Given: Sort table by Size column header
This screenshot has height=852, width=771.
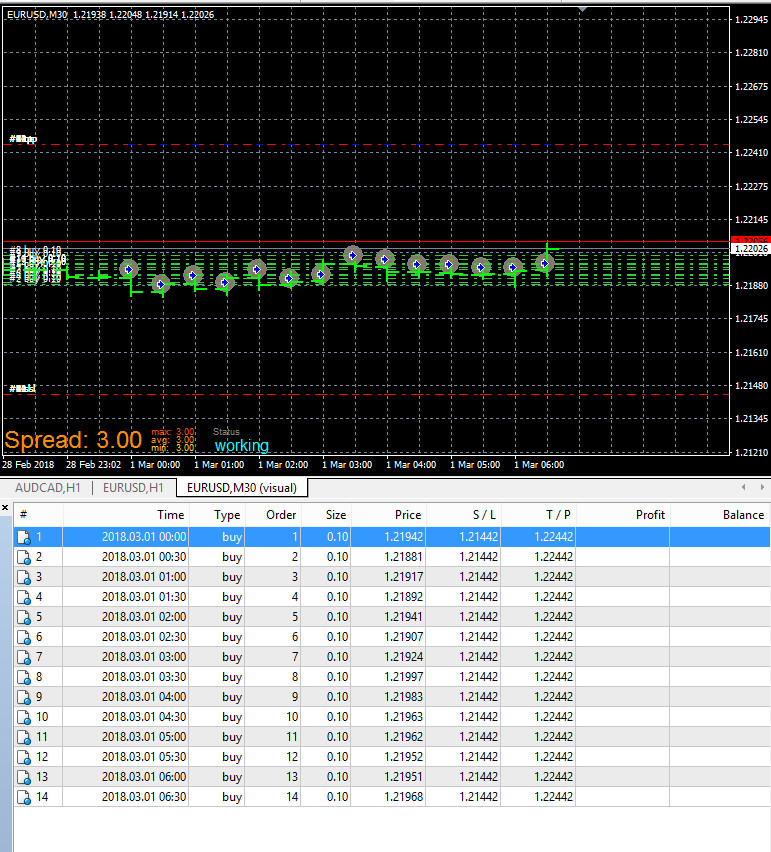Looking at the screenshot, I should click(x=326, y=515).
